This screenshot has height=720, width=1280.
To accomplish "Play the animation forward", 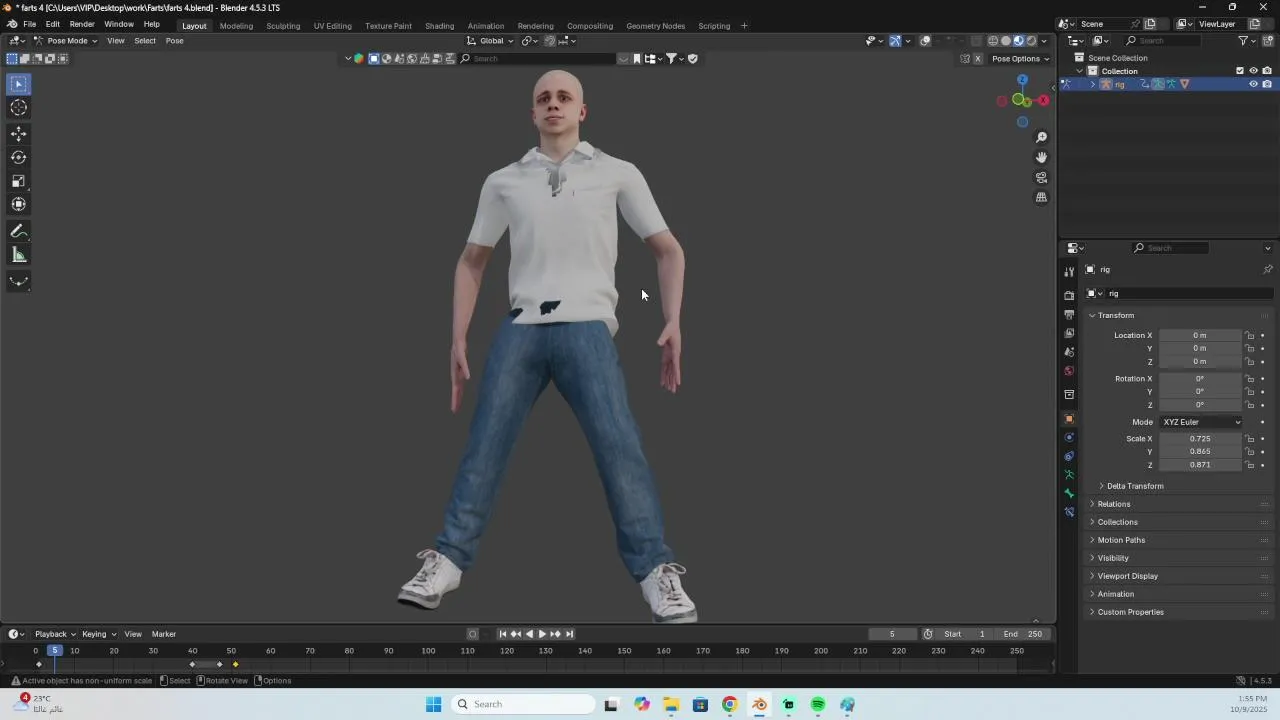I will [542, 634].
